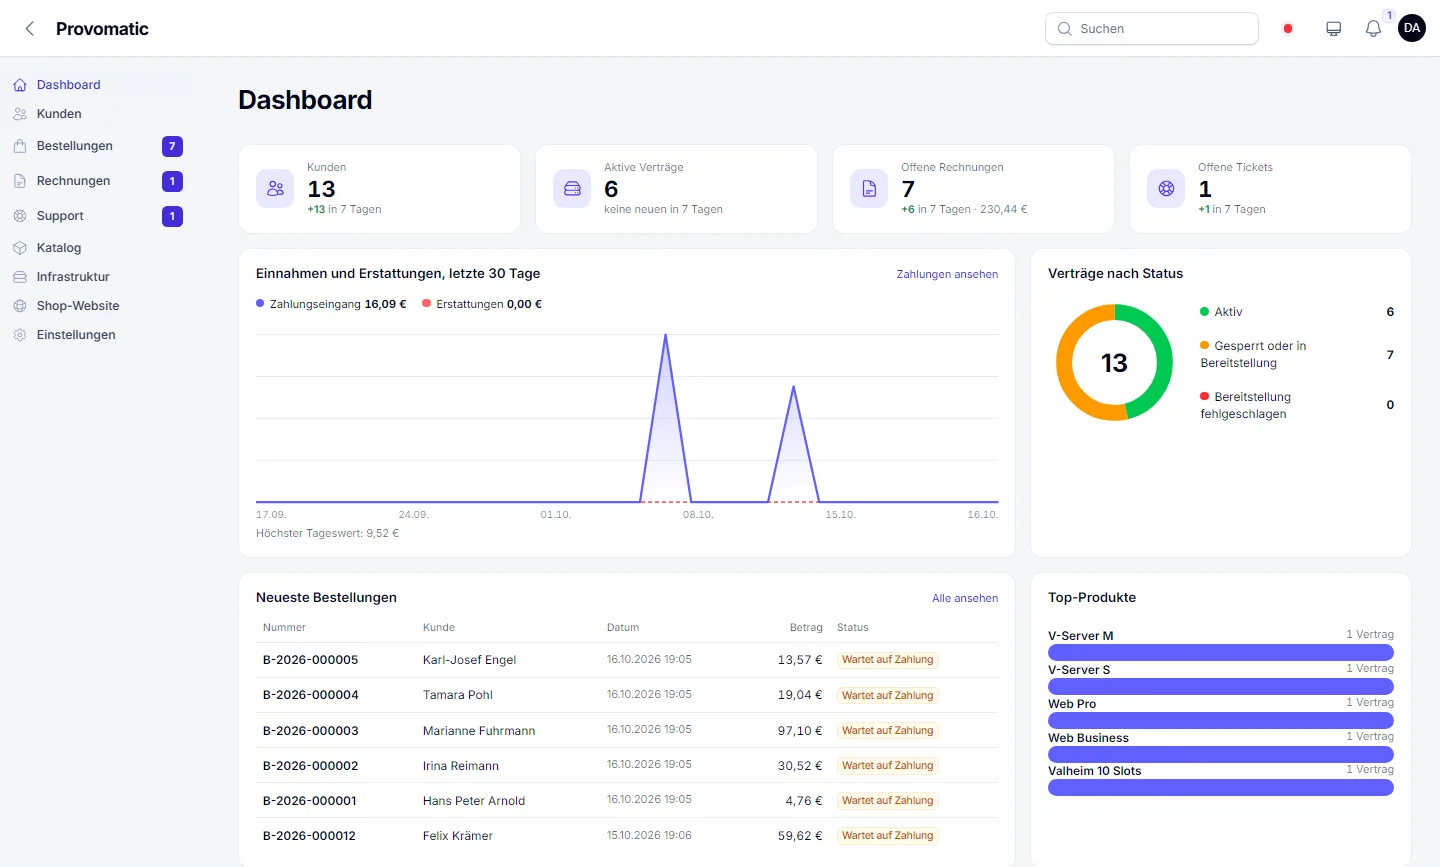Click the Kunden card icon
This screenshot has height=867, width=1440.
click(275, 189)
